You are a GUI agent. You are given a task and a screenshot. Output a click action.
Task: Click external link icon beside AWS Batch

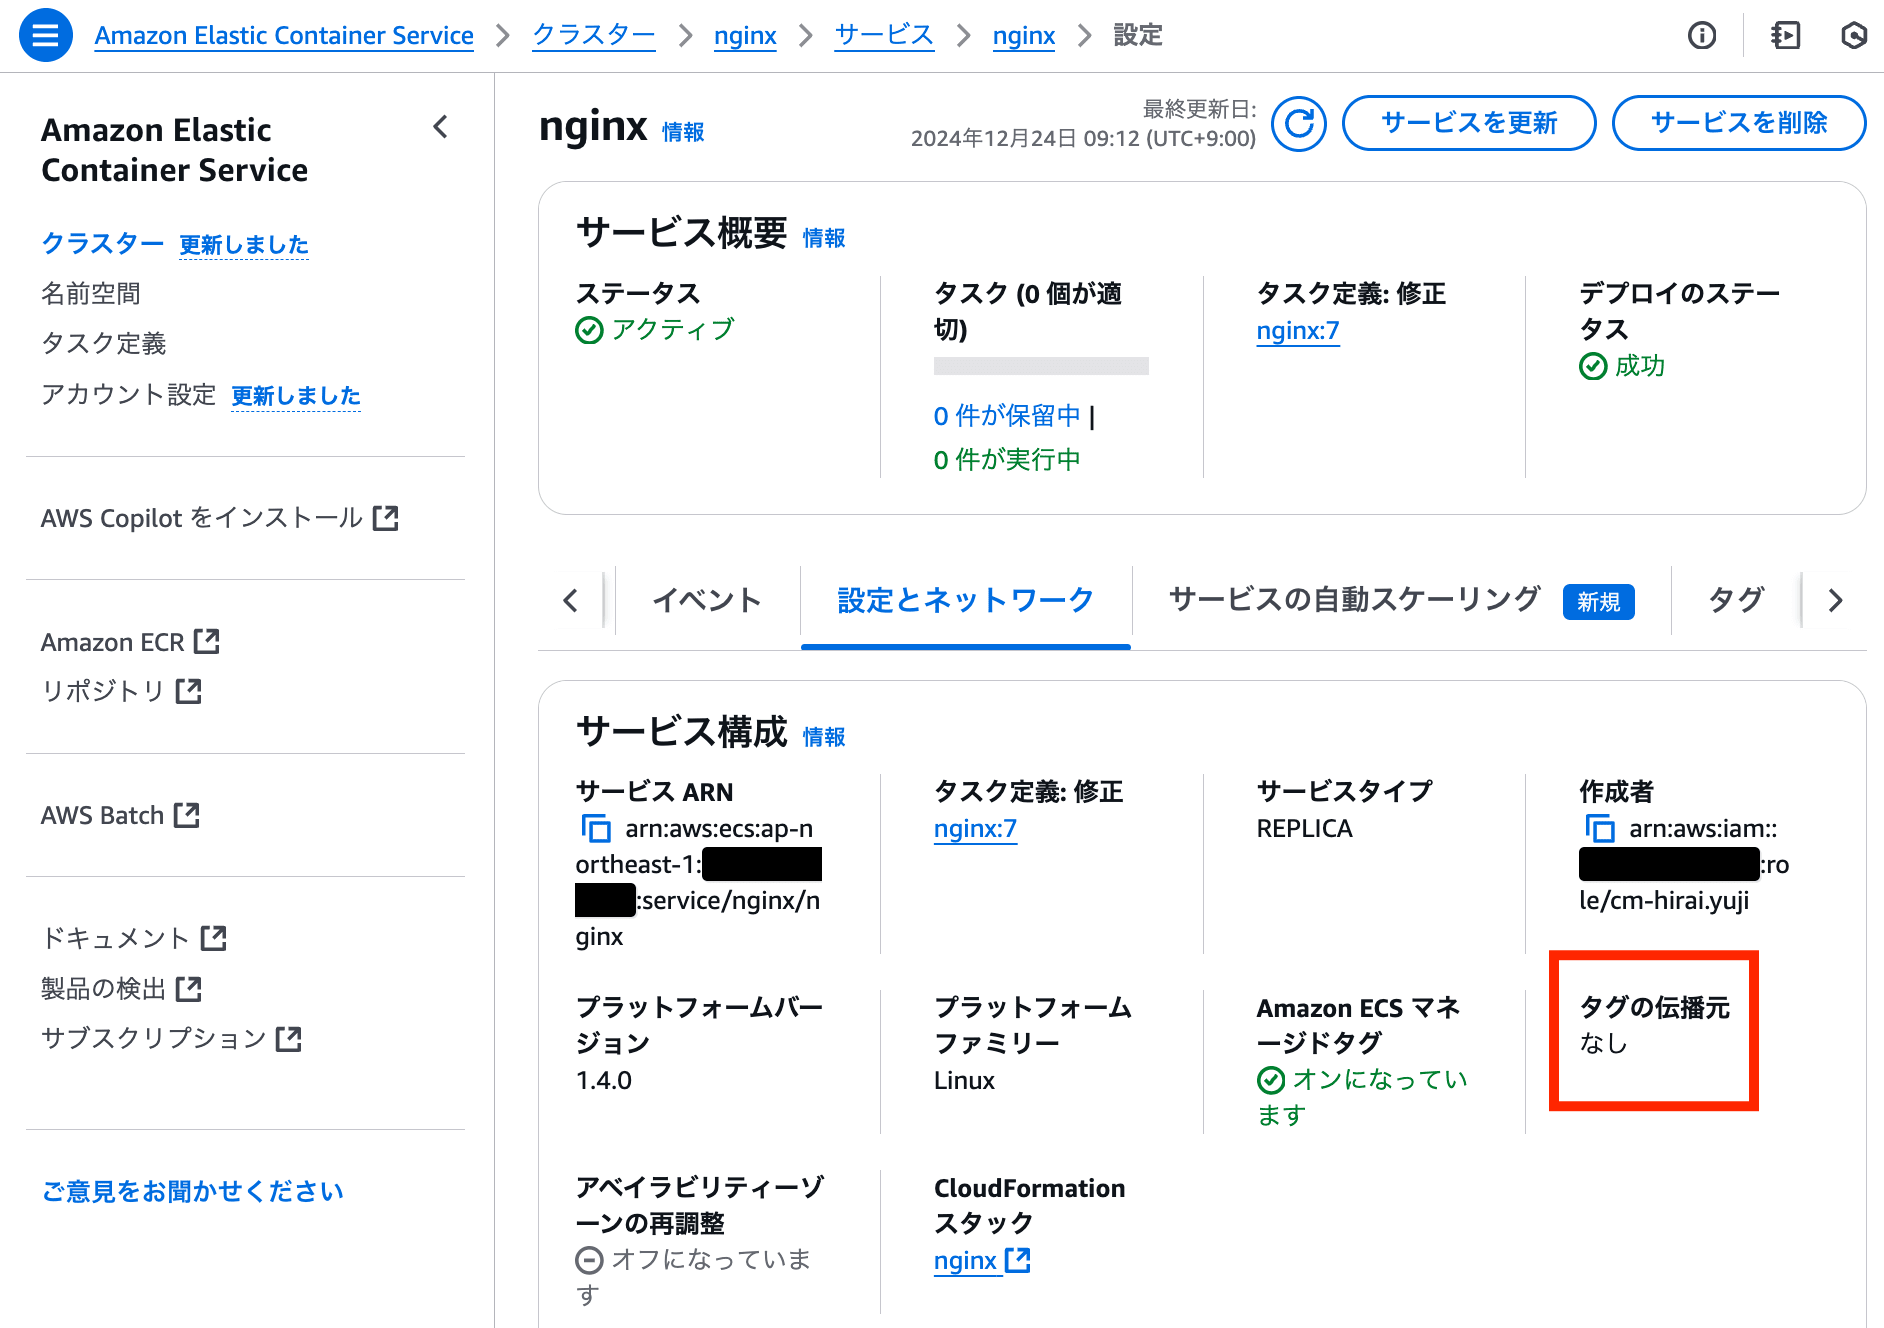tap(187, 815)
